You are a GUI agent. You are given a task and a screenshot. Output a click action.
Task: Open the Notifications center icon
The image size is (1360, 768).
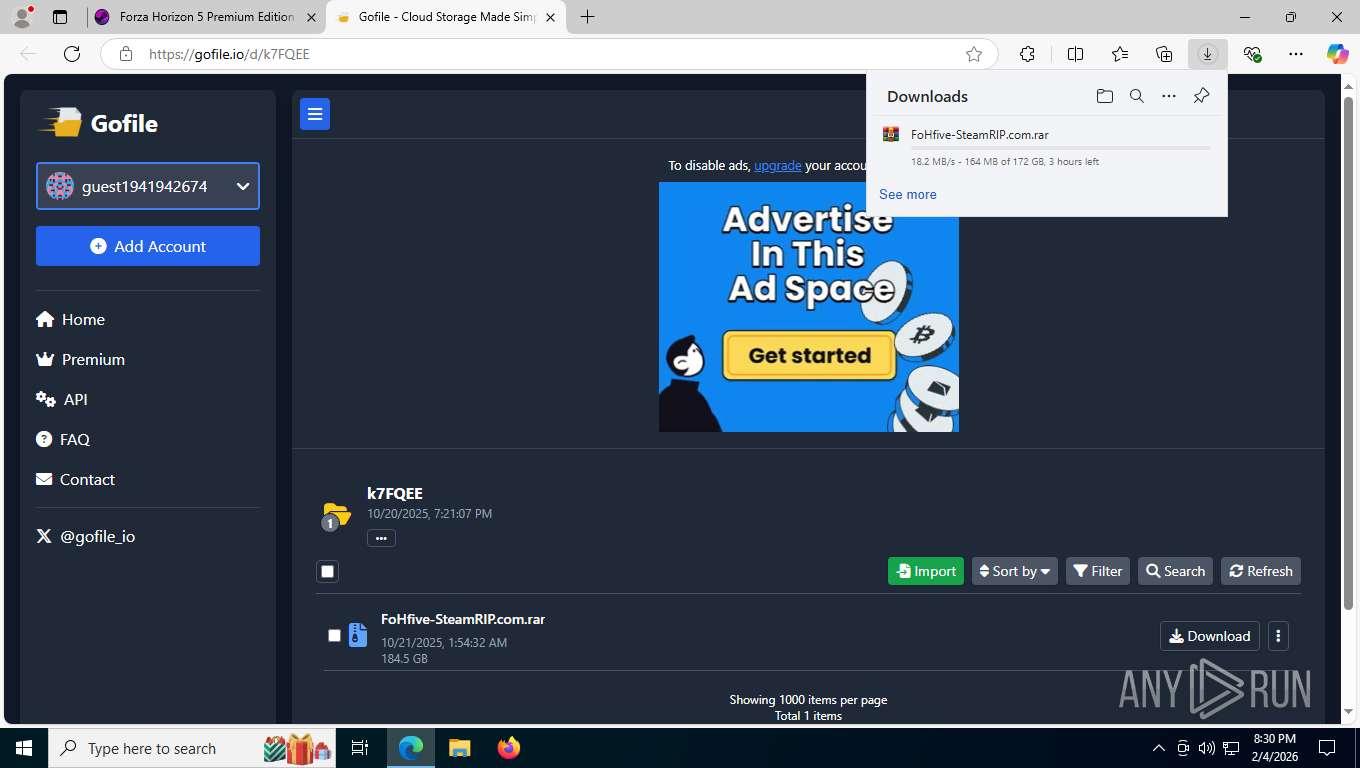pyautogui.click(x=1327, y=748)
